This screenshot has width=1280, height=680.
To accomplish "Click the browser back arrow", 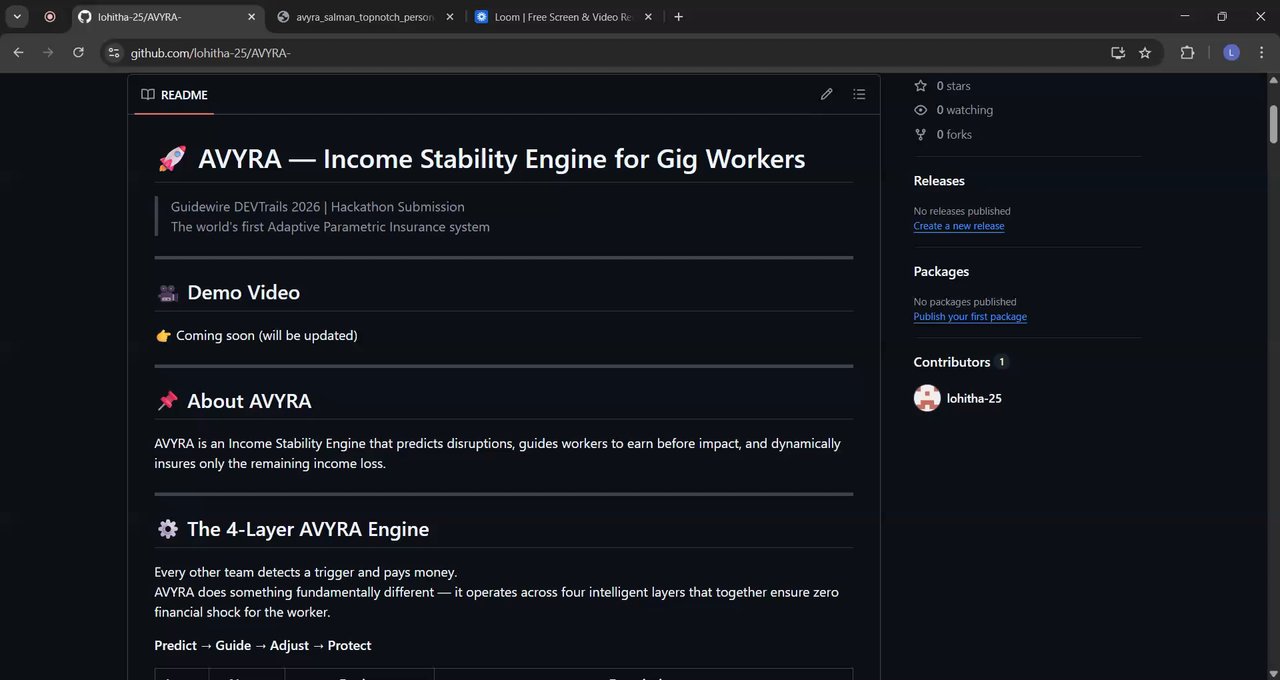I will point(18,53).
